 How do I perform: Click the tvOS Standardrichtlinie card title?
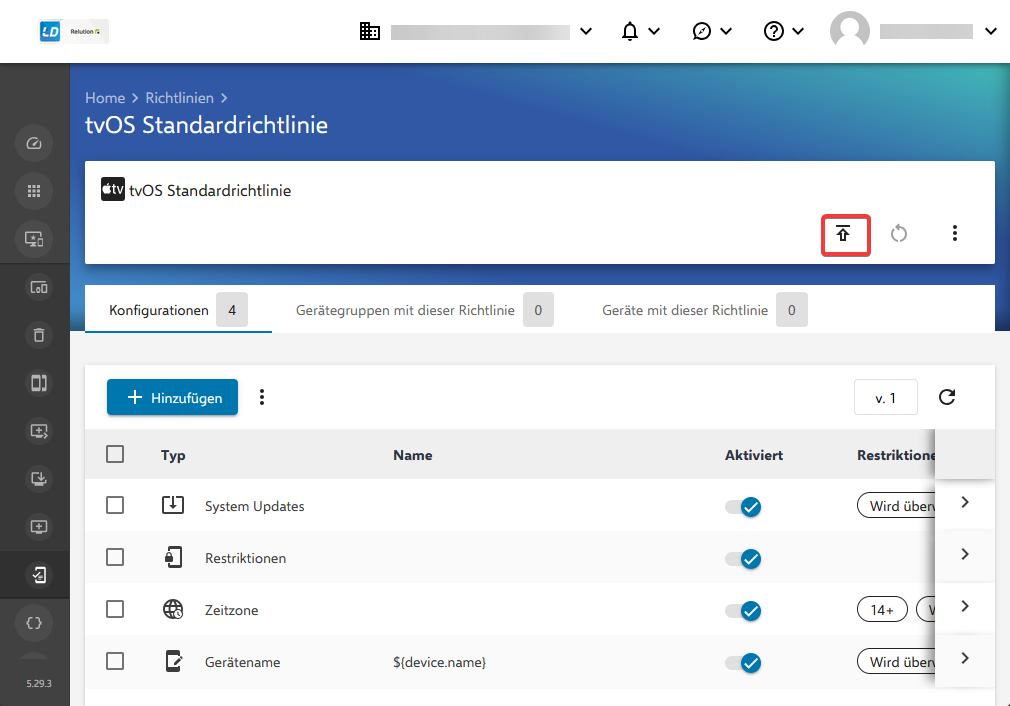tap(210, 191)
